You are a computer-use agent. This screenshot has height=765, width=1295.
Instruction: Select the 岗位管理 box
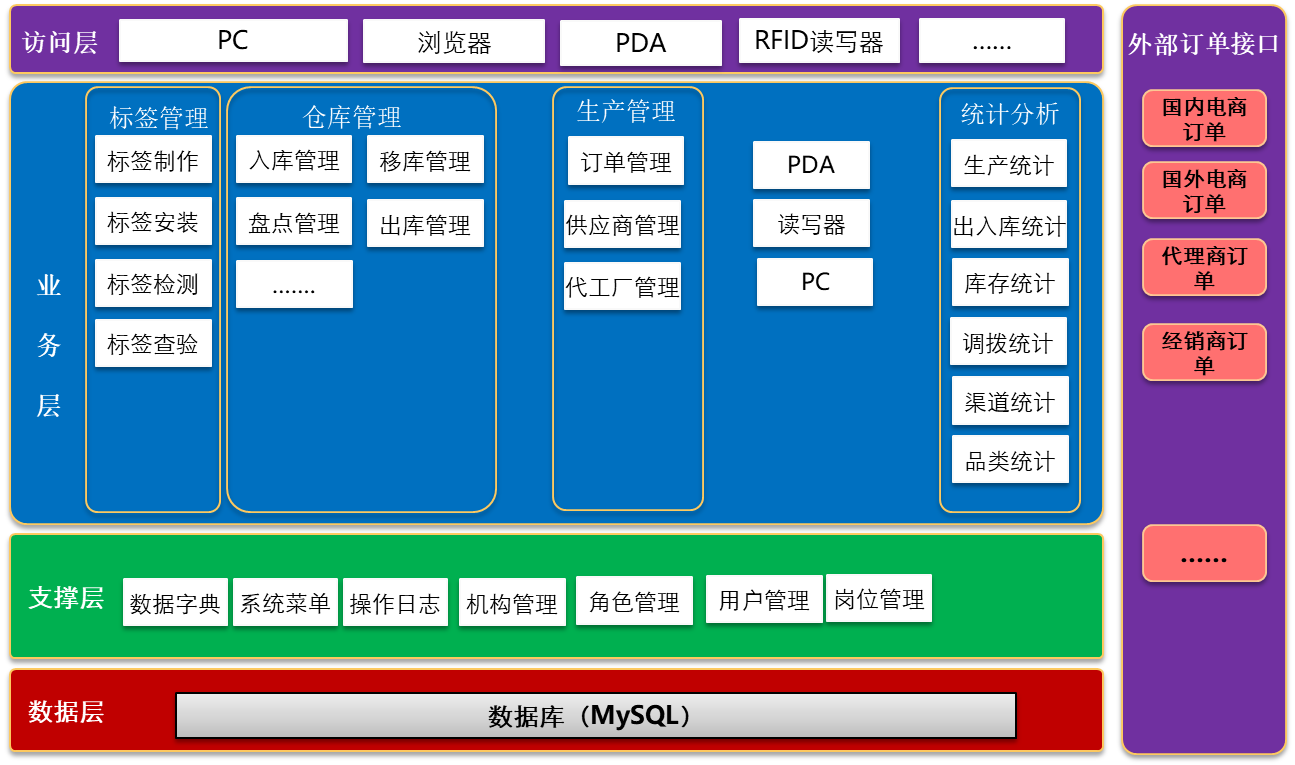(879, 598)
